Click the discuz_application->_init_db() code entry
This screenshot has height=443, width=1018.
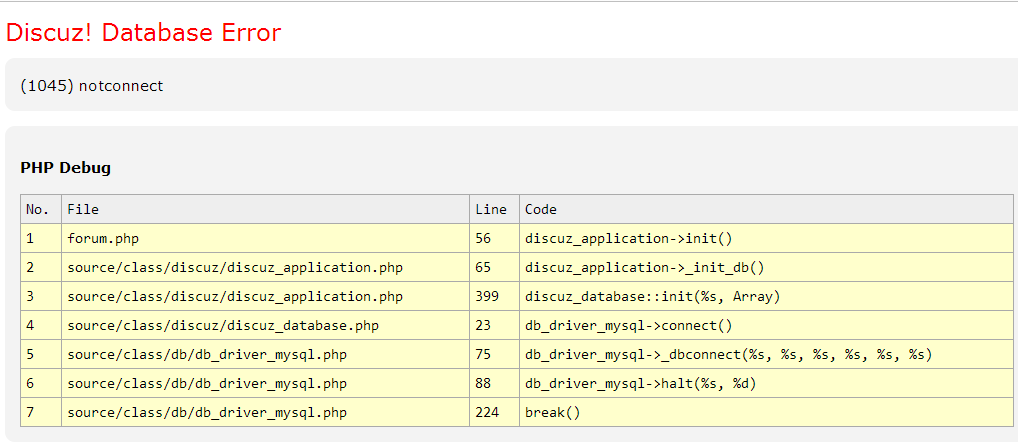coord(645,268)
